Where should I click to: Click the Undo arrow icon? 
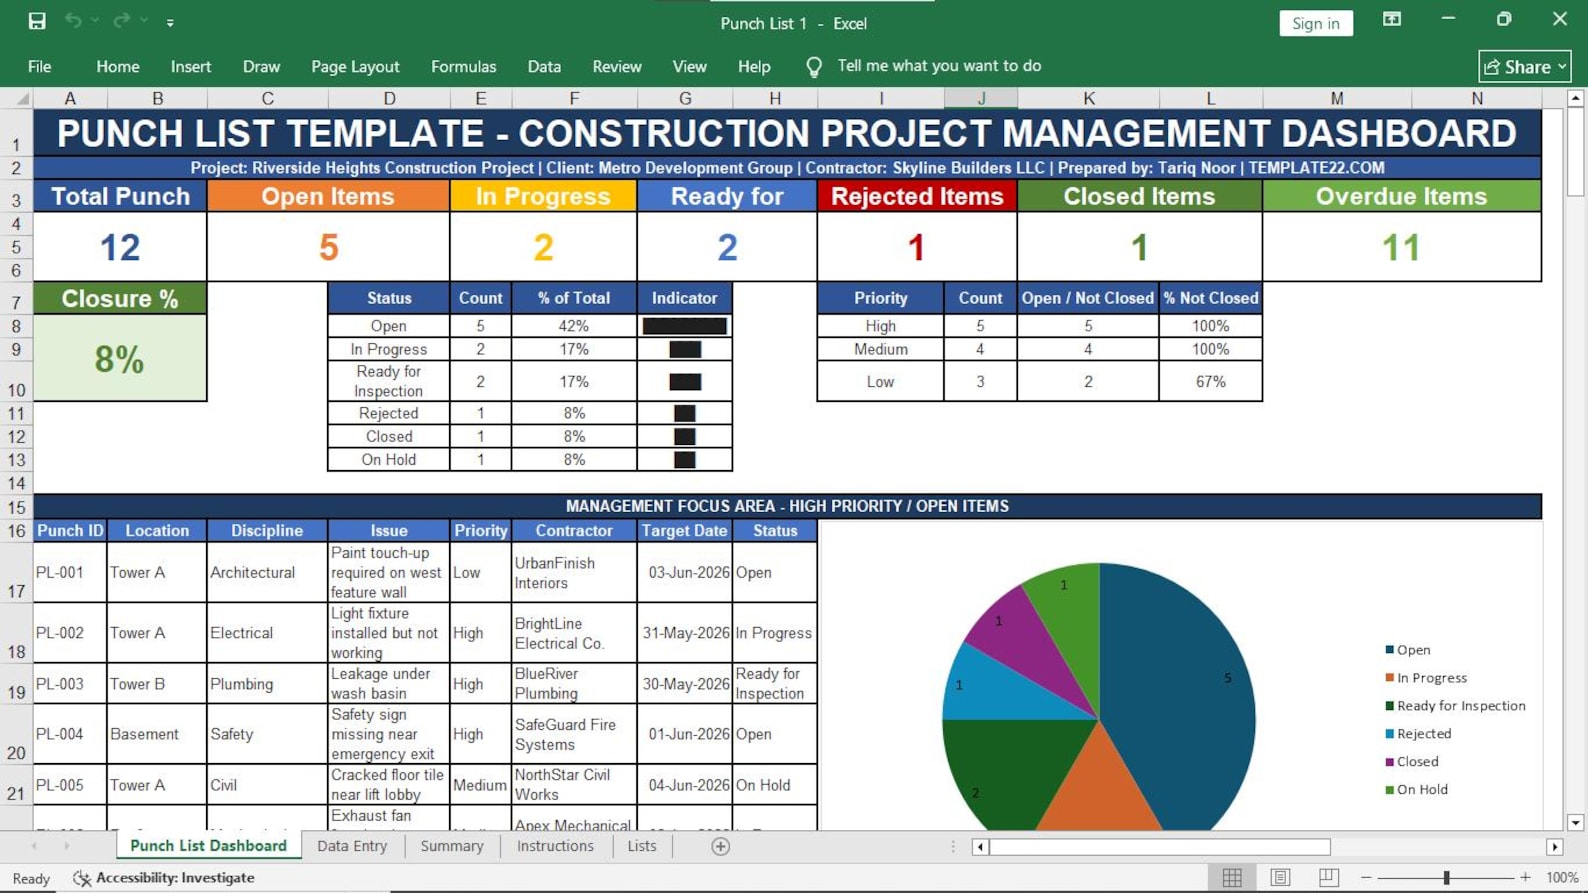click(73, 21)
